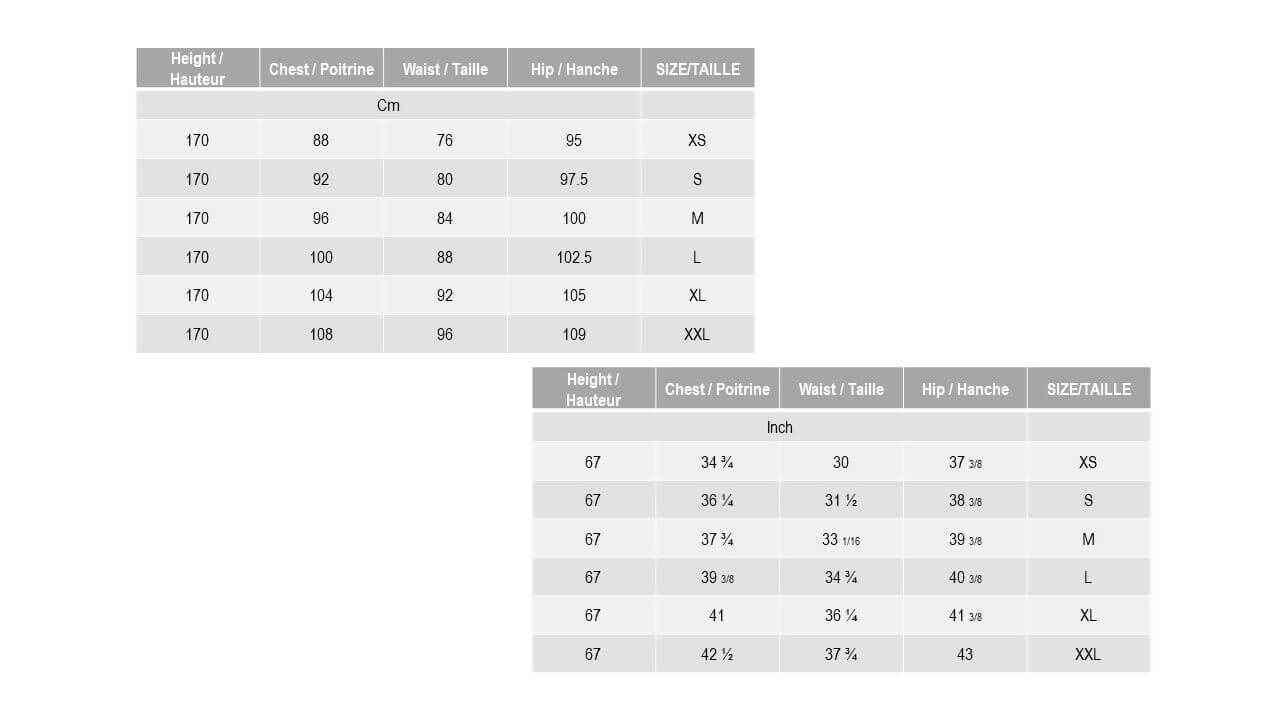Image resolution: width=1280 pixels, height=720 pixels.
Task: Select Height / Hauteur header in Inch table
Action: point(593,389)
